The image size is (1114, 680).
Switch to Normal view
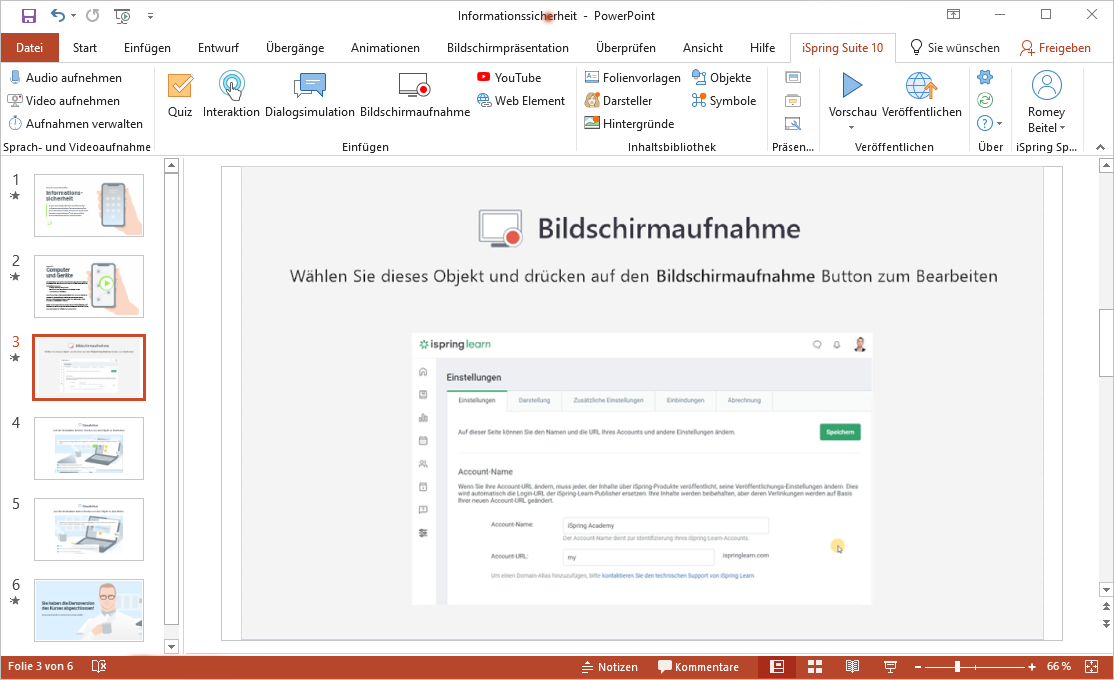[x=777, y=666]
